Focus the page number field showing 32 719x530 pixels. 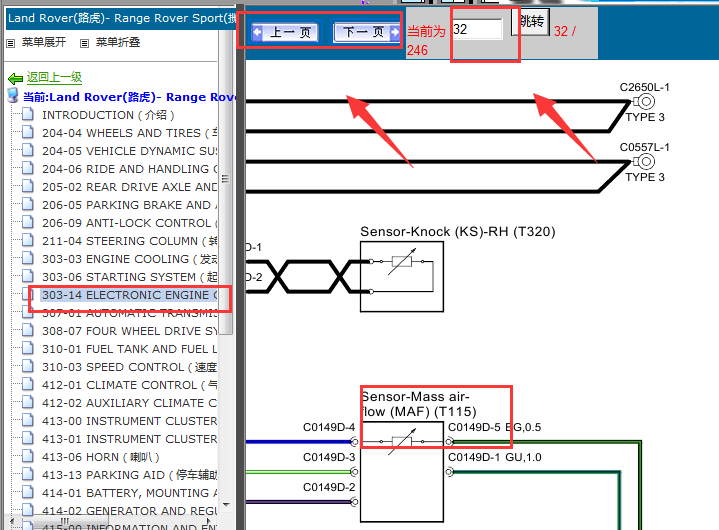click(x=477, y=29)
